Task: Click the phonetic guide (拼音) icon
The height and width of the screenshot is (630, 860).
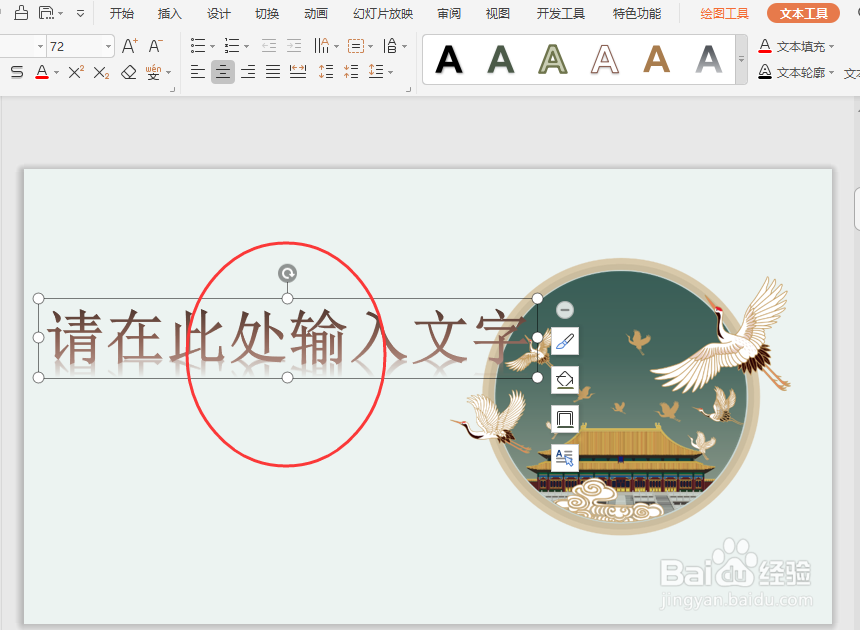Action: [152, 71]
